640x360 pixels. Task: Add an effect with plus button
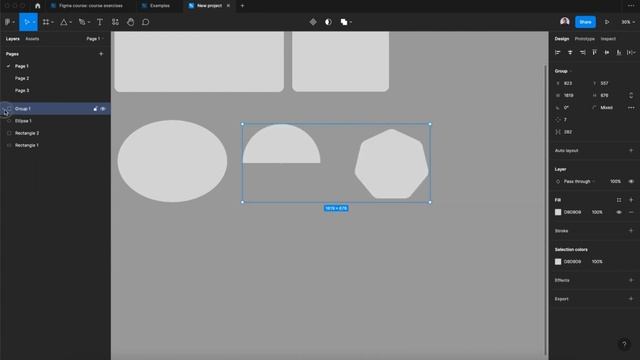(x=631, y=280)
